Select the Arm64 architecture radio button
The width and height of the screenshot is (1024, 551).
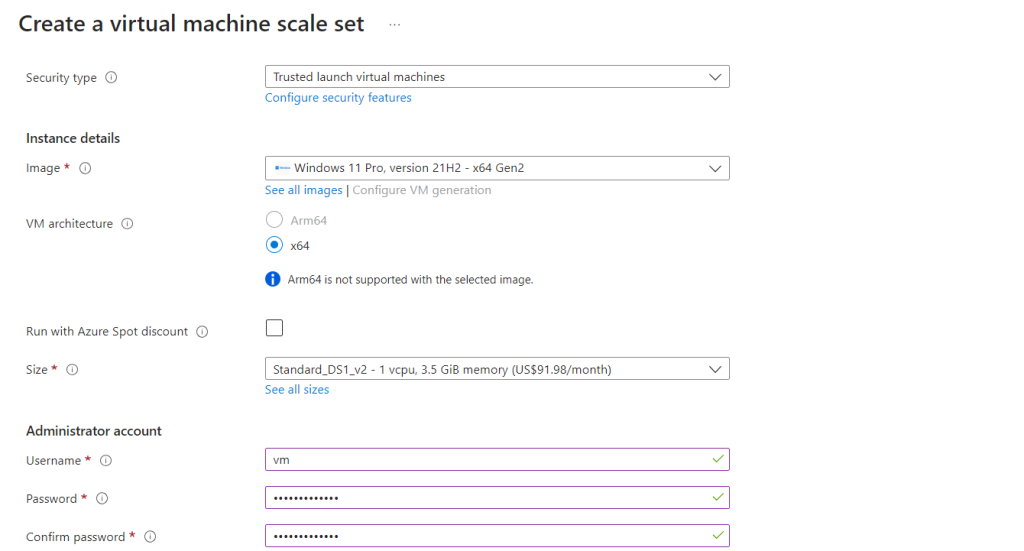pos(274,220)
